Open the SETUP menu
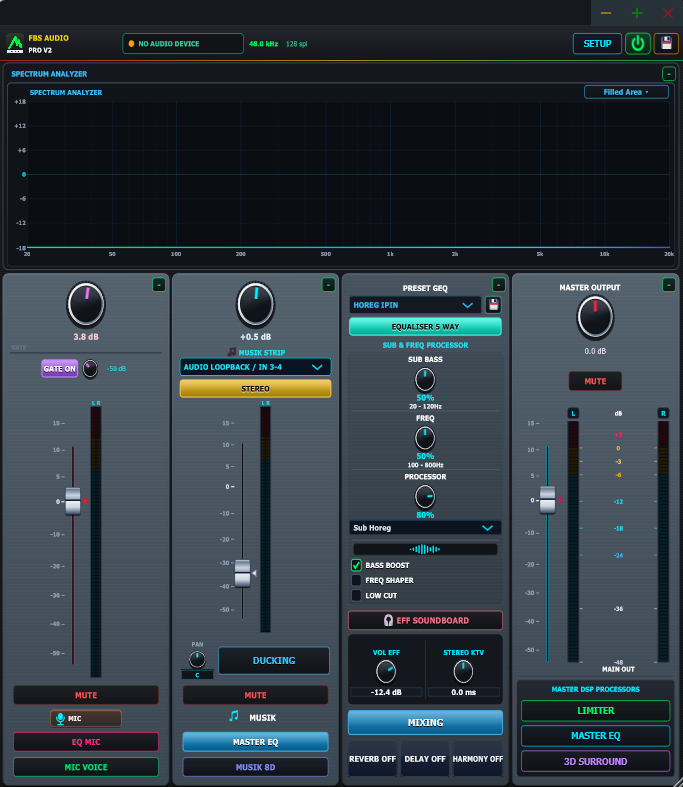The image size is (683, 787). pos(597,44)
